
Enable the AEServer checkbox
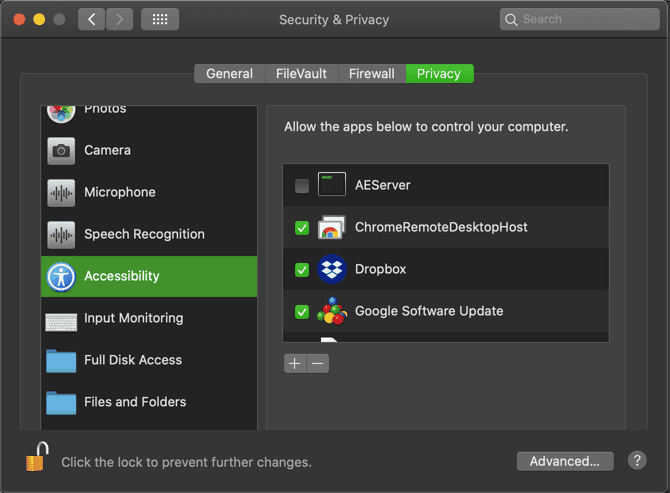coord(302,186)
